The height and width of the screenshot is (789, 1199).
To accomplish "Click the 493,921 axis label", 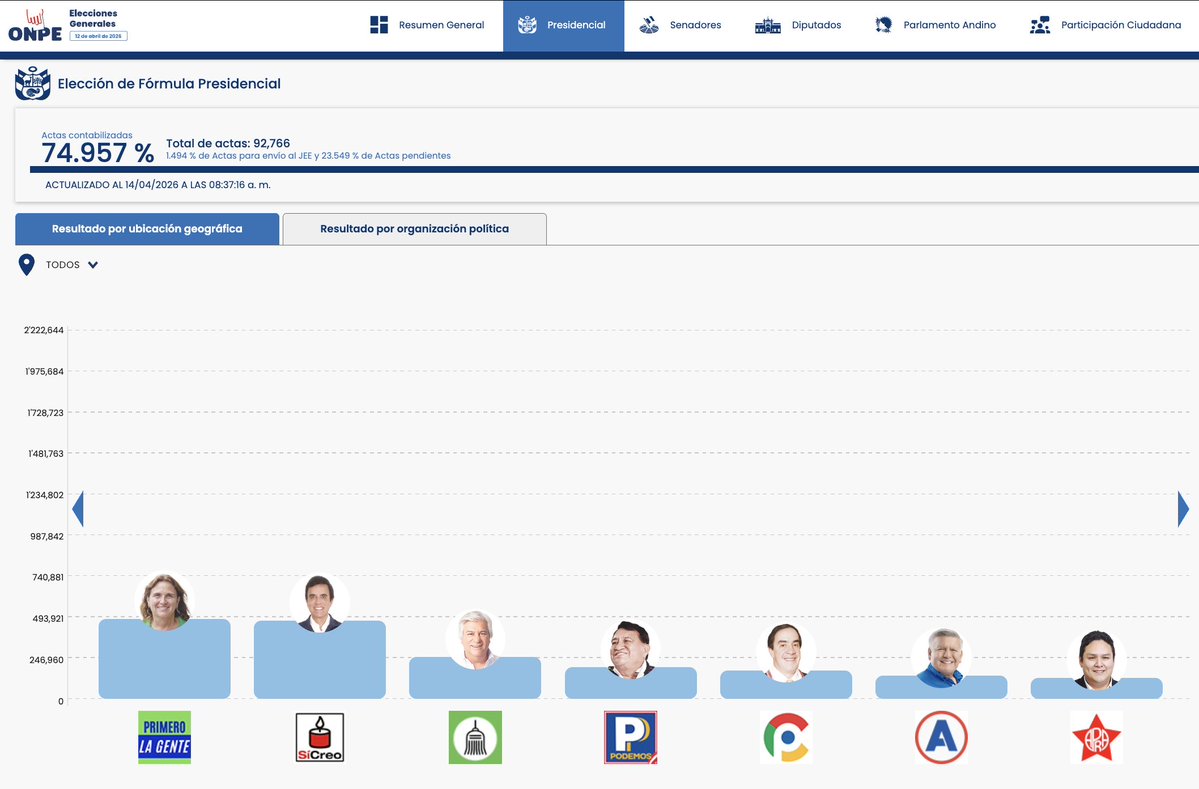I will click(47, 619).
